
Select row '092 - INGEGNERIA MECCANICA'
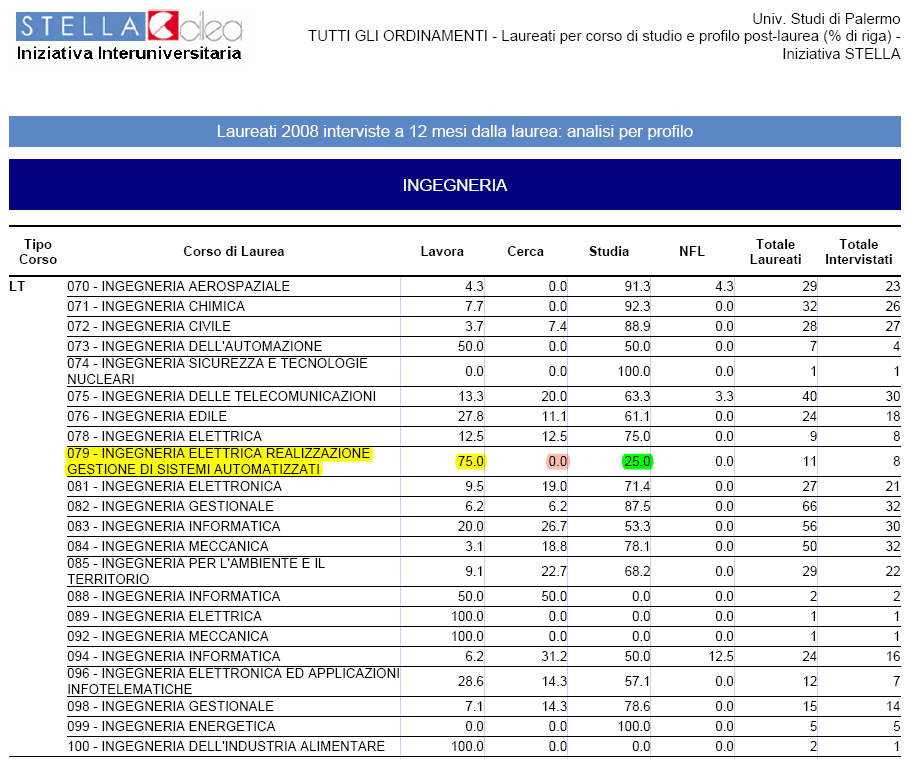[484, 636]
